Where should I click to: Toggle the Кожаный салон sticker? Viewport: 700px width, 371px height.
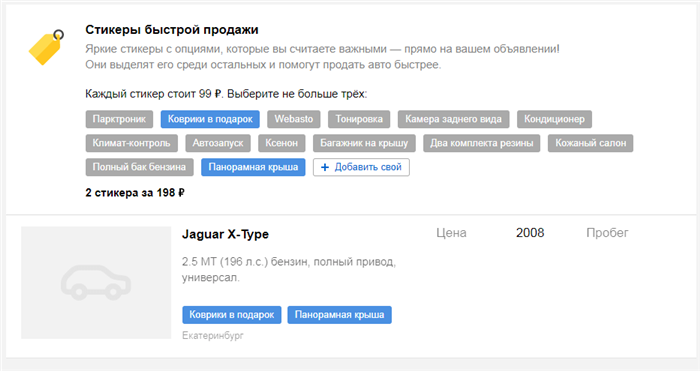click(x=590, y=143)
